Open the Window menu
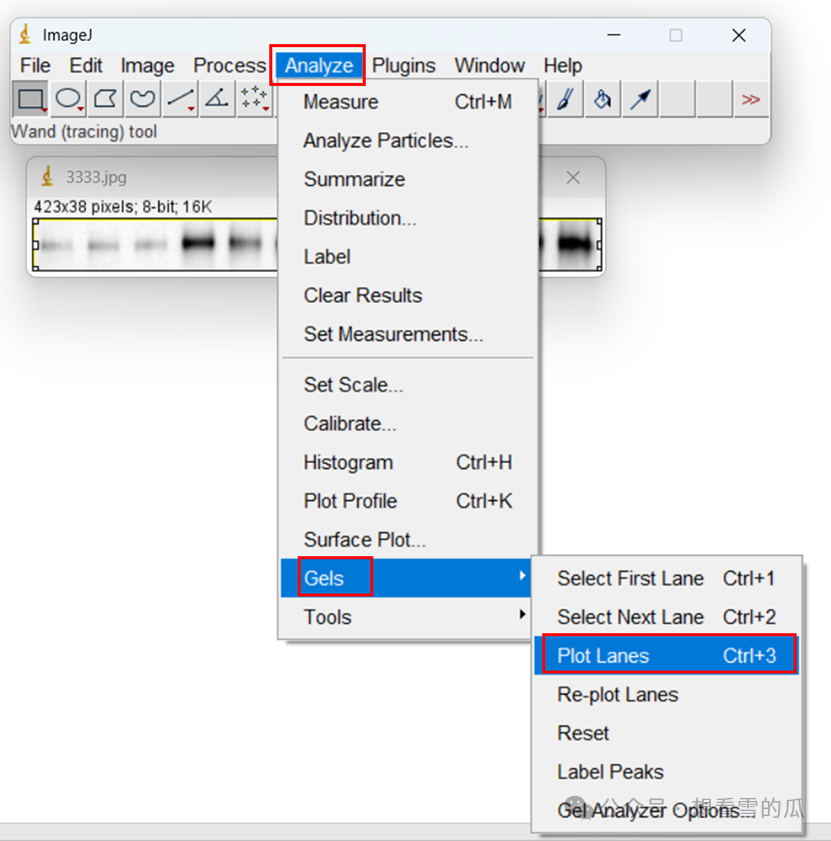This screenshot has width=831, height=841. [489, 65]
